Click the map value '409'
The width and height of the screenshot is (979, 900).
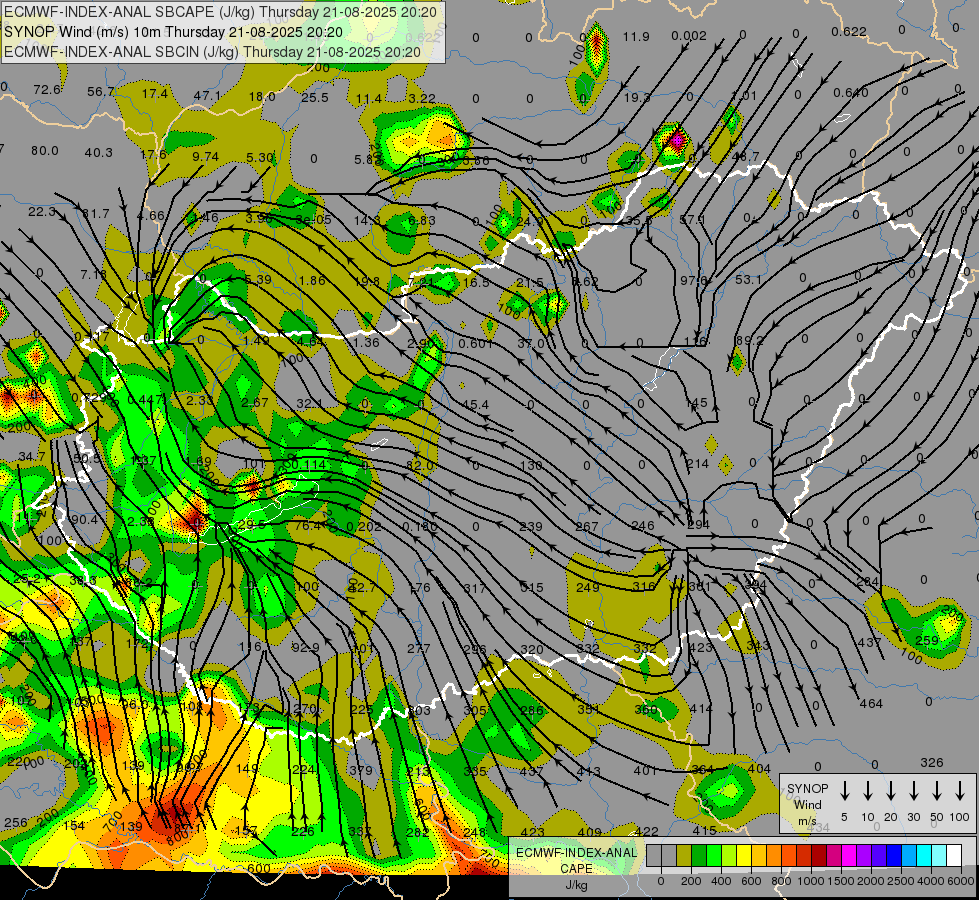pos(589,832)
